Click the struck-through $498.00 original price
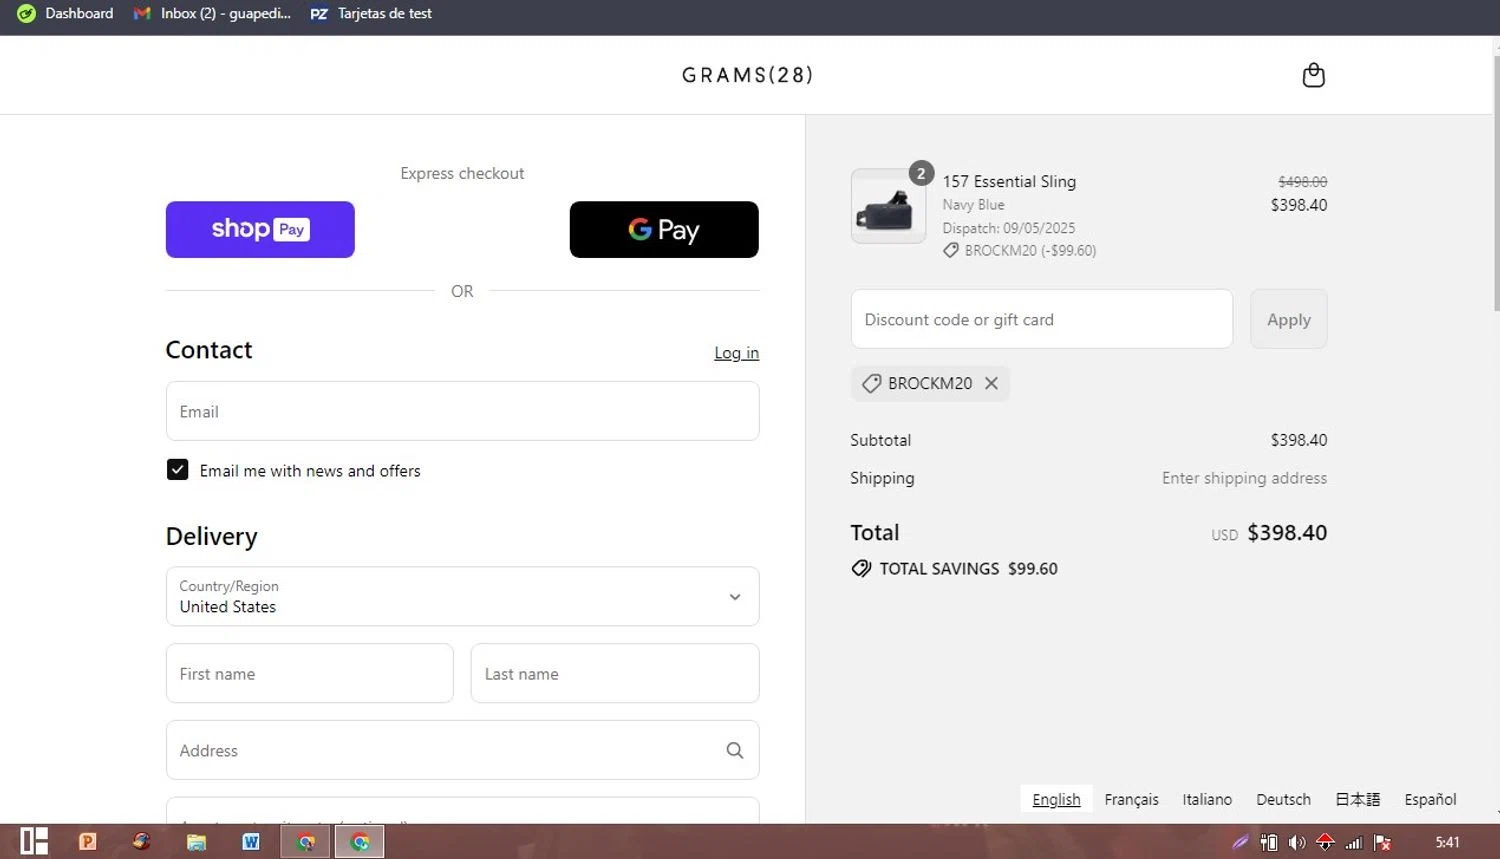1500x859 pixels. point(1302,181)
